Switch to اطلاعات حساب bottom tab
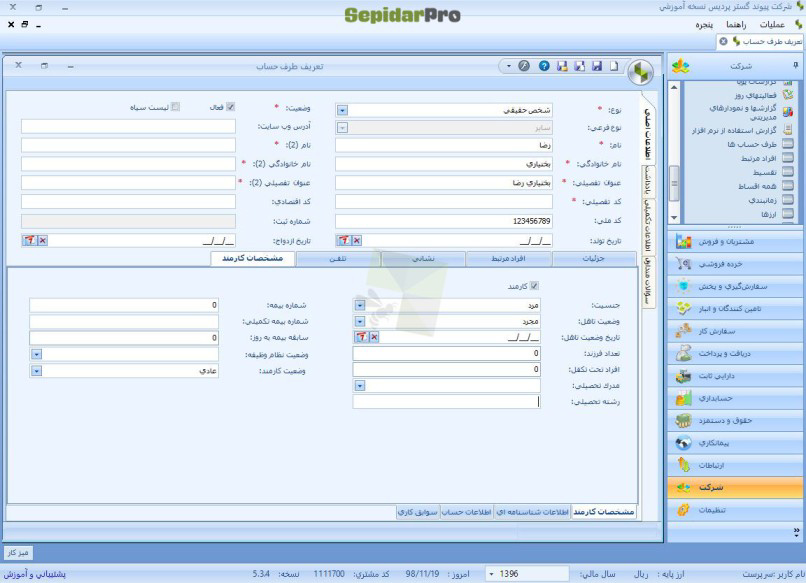Viewport: 806px width, 583px height. [467, 512]
